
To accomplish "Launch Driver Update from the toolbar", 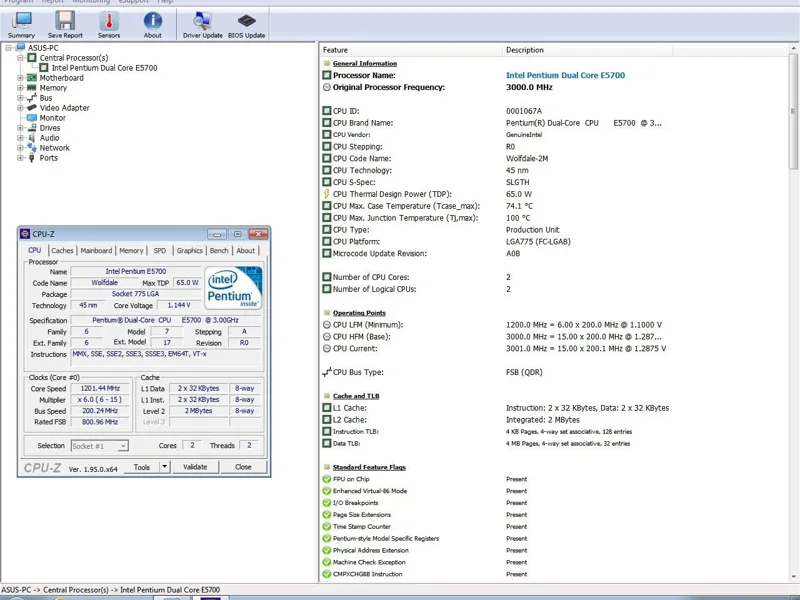I will pos(202,23).
